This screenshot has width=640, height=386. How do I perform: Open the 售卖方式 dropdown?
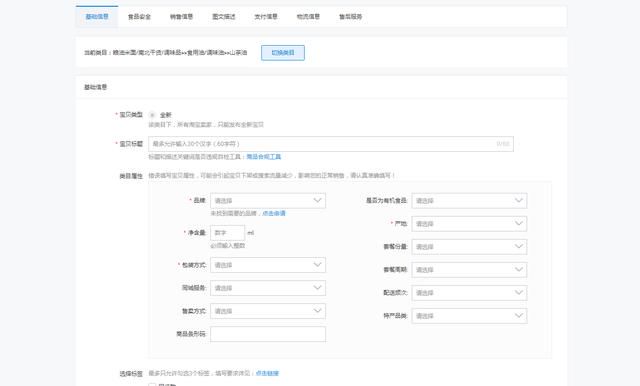point(268,311)
